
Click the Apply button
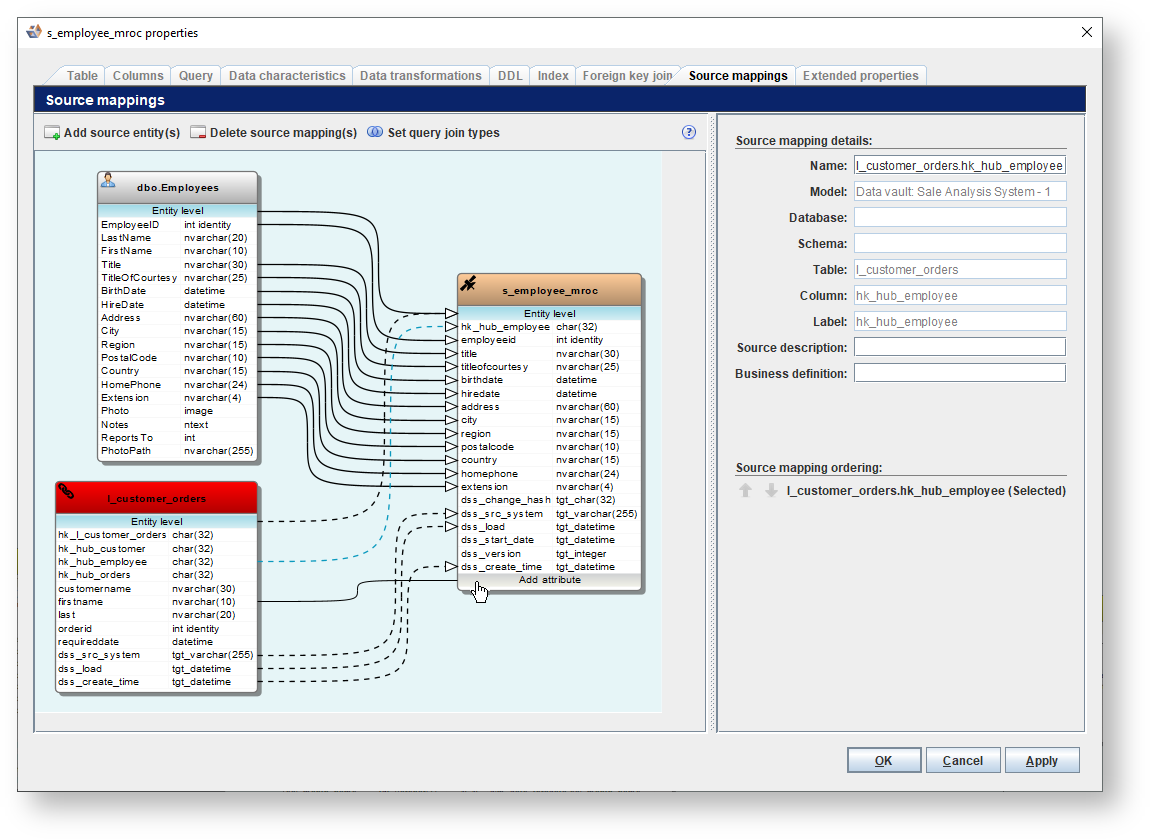coord(1041,761)
